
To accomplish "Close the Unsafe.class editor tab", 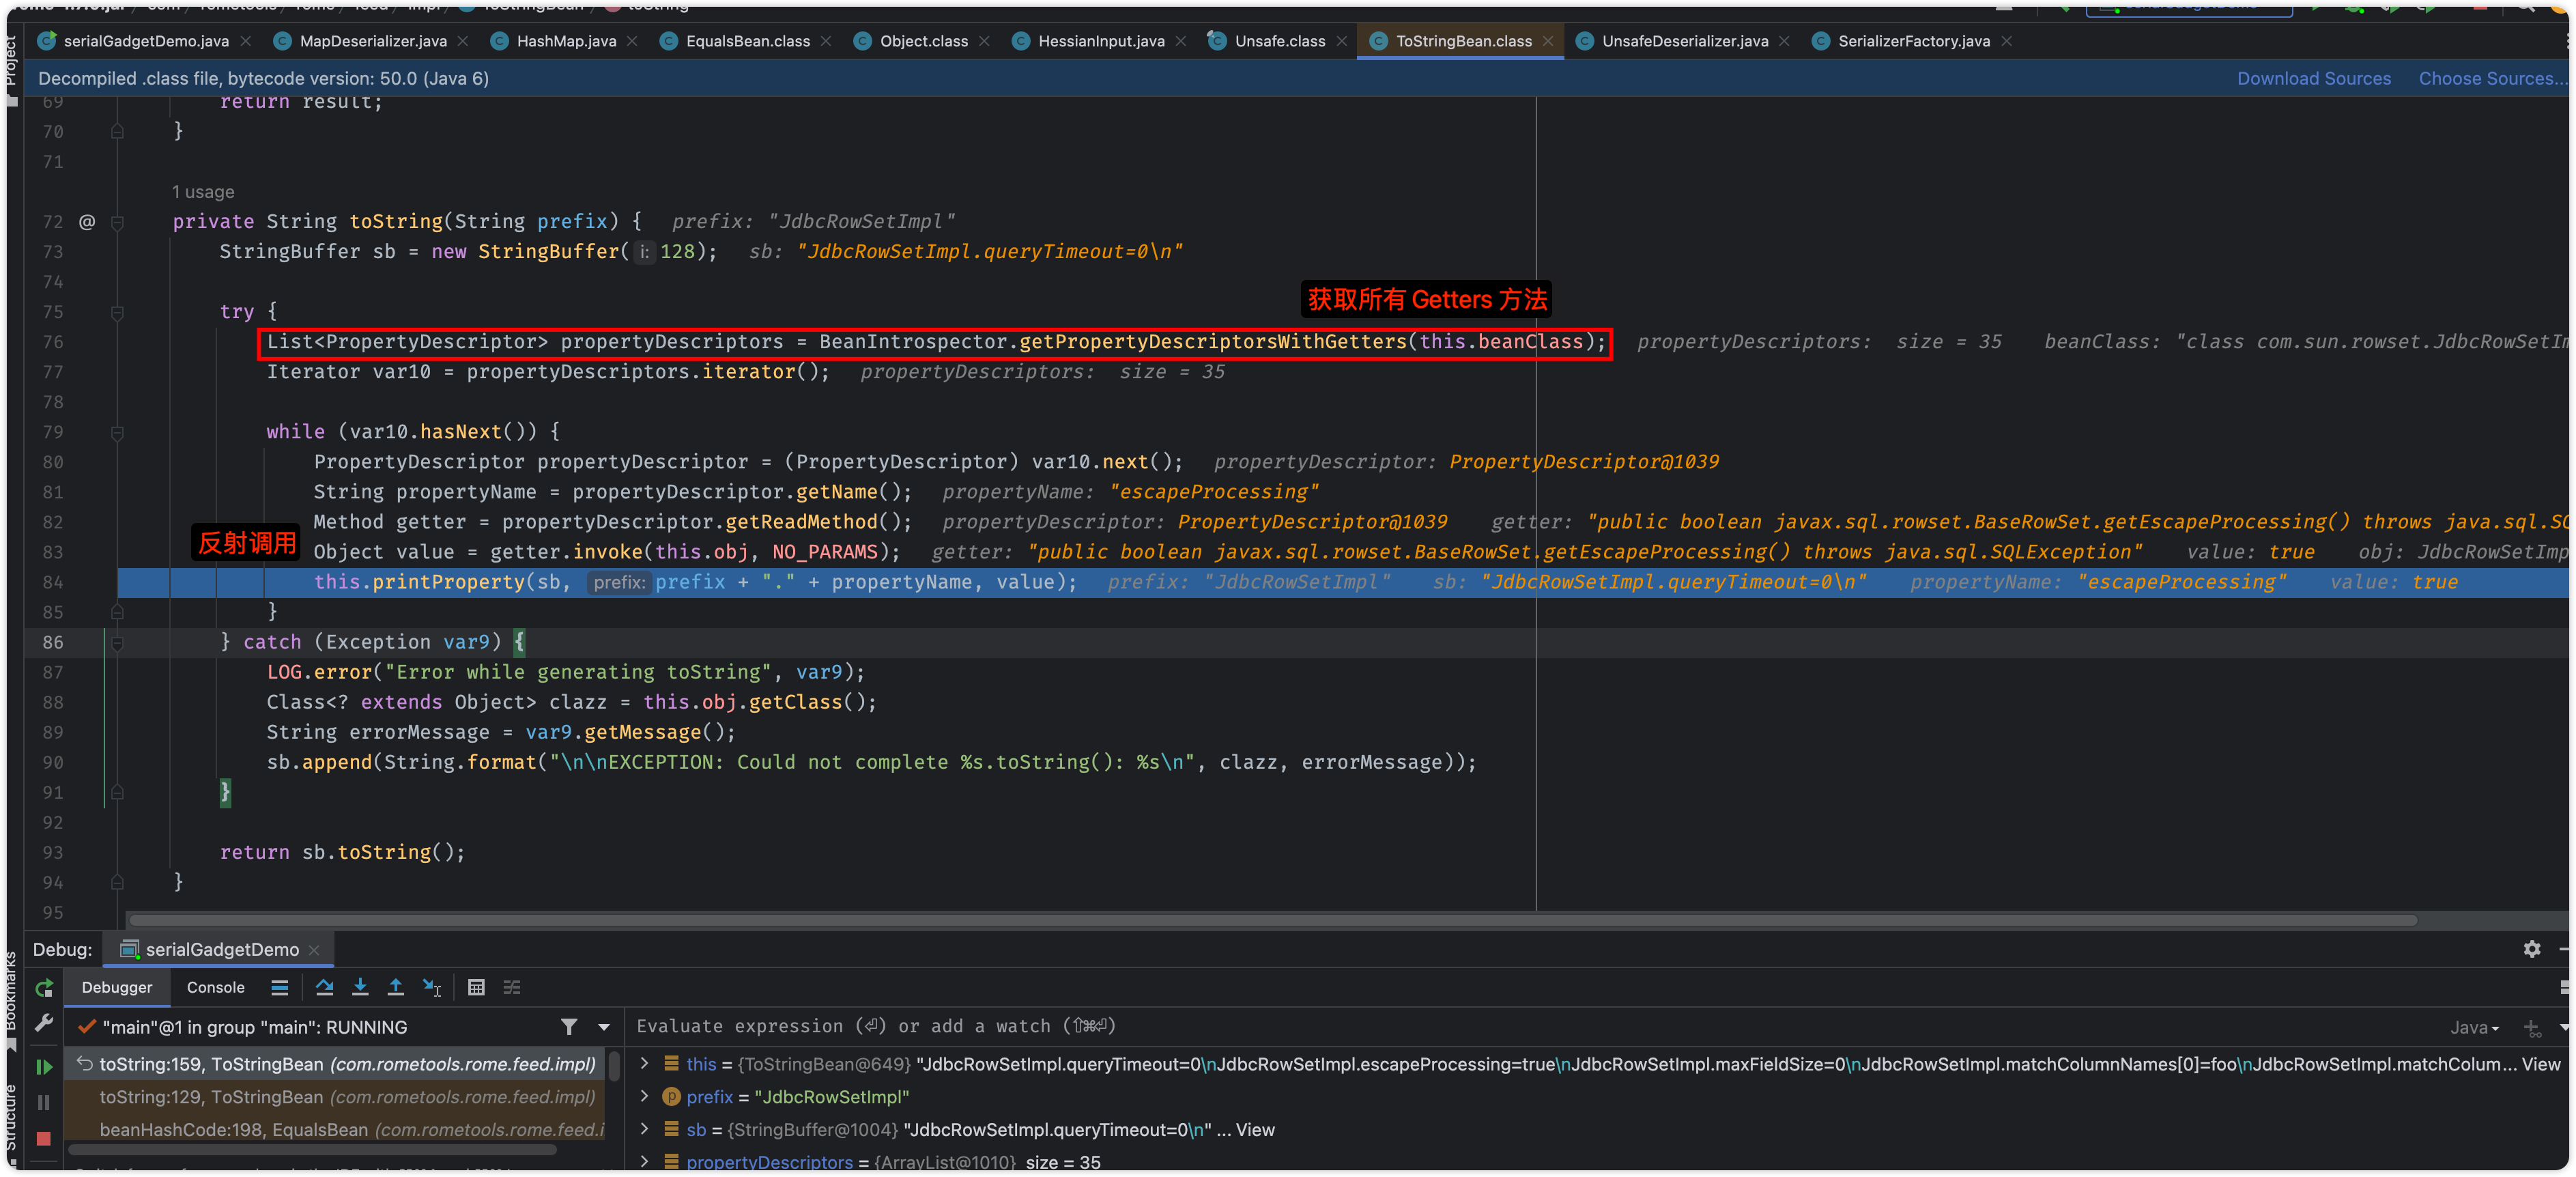I will 1342,41.
